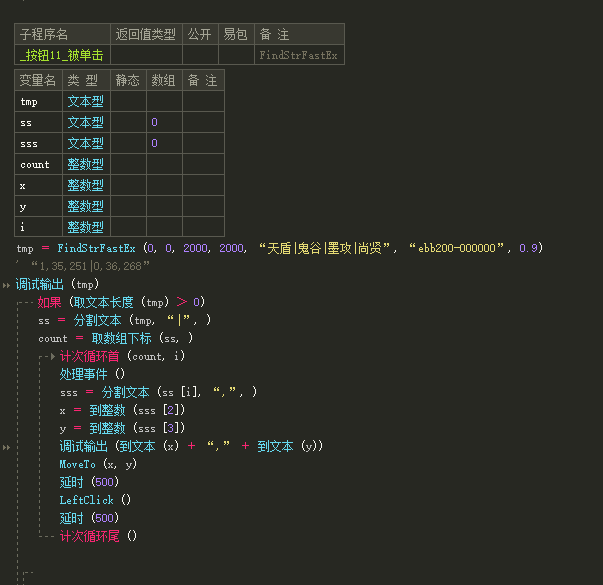The width and height of the screenshot is (603, 585).
Task: Toggle the 易包 cell of the subroutine row
Action: 236,55
